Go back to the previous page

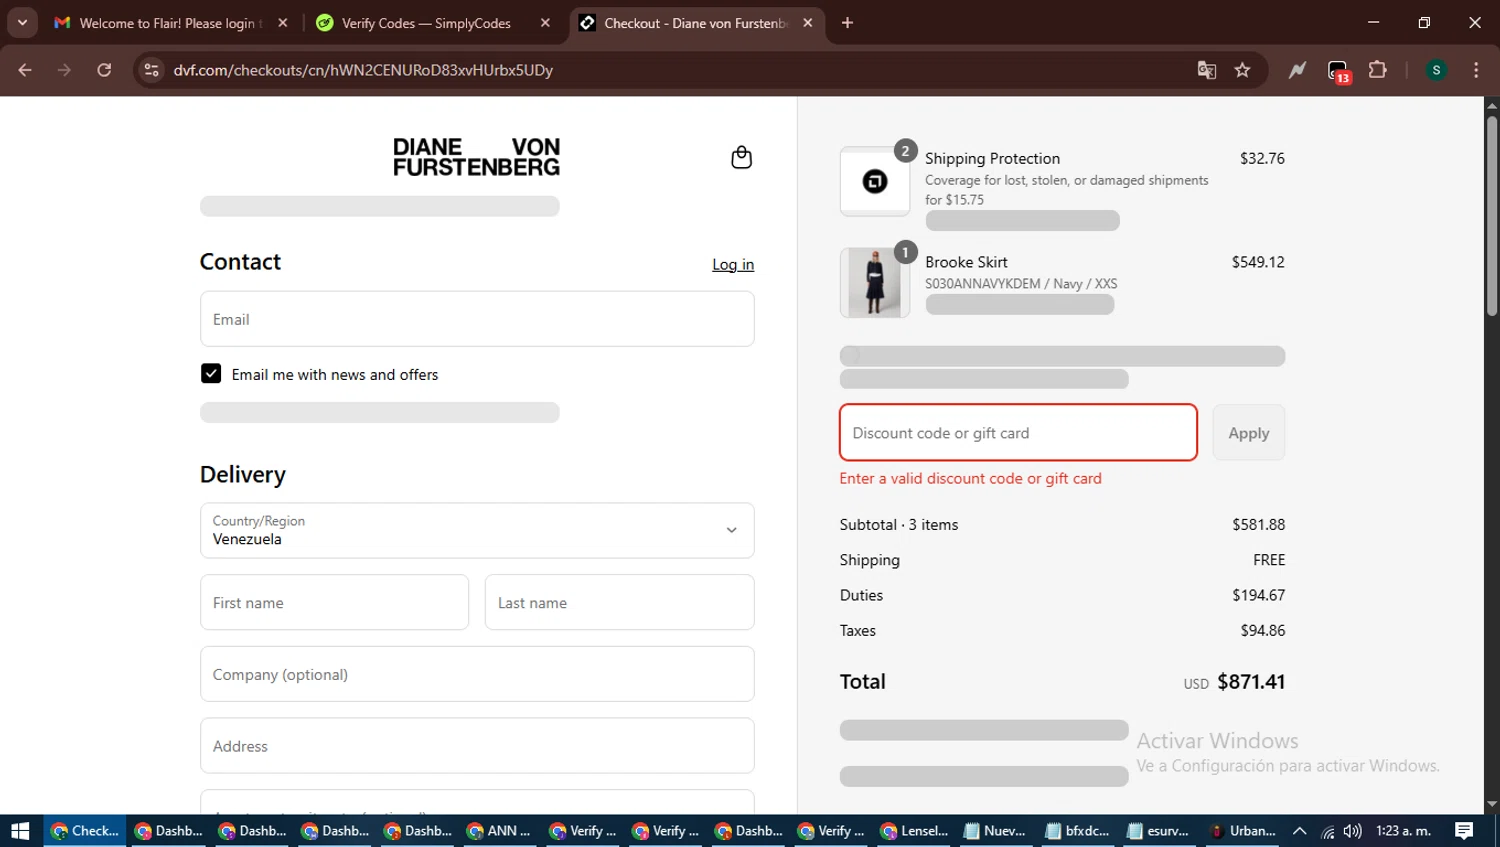(25, 70)
